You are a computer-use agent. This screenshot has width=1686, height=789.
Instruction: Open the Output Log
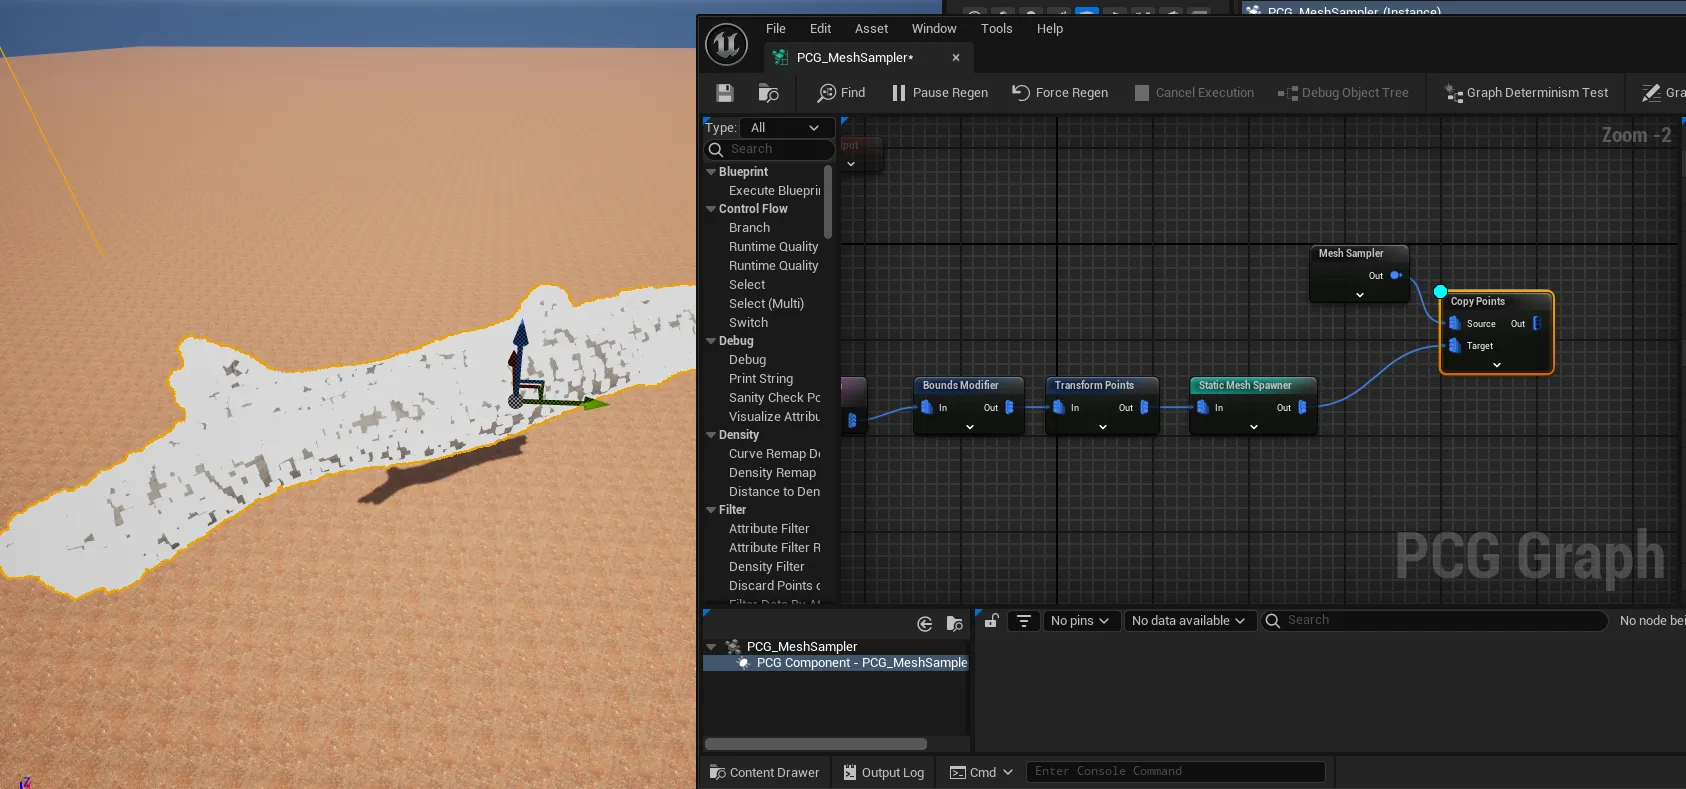[x=883, y=772]
